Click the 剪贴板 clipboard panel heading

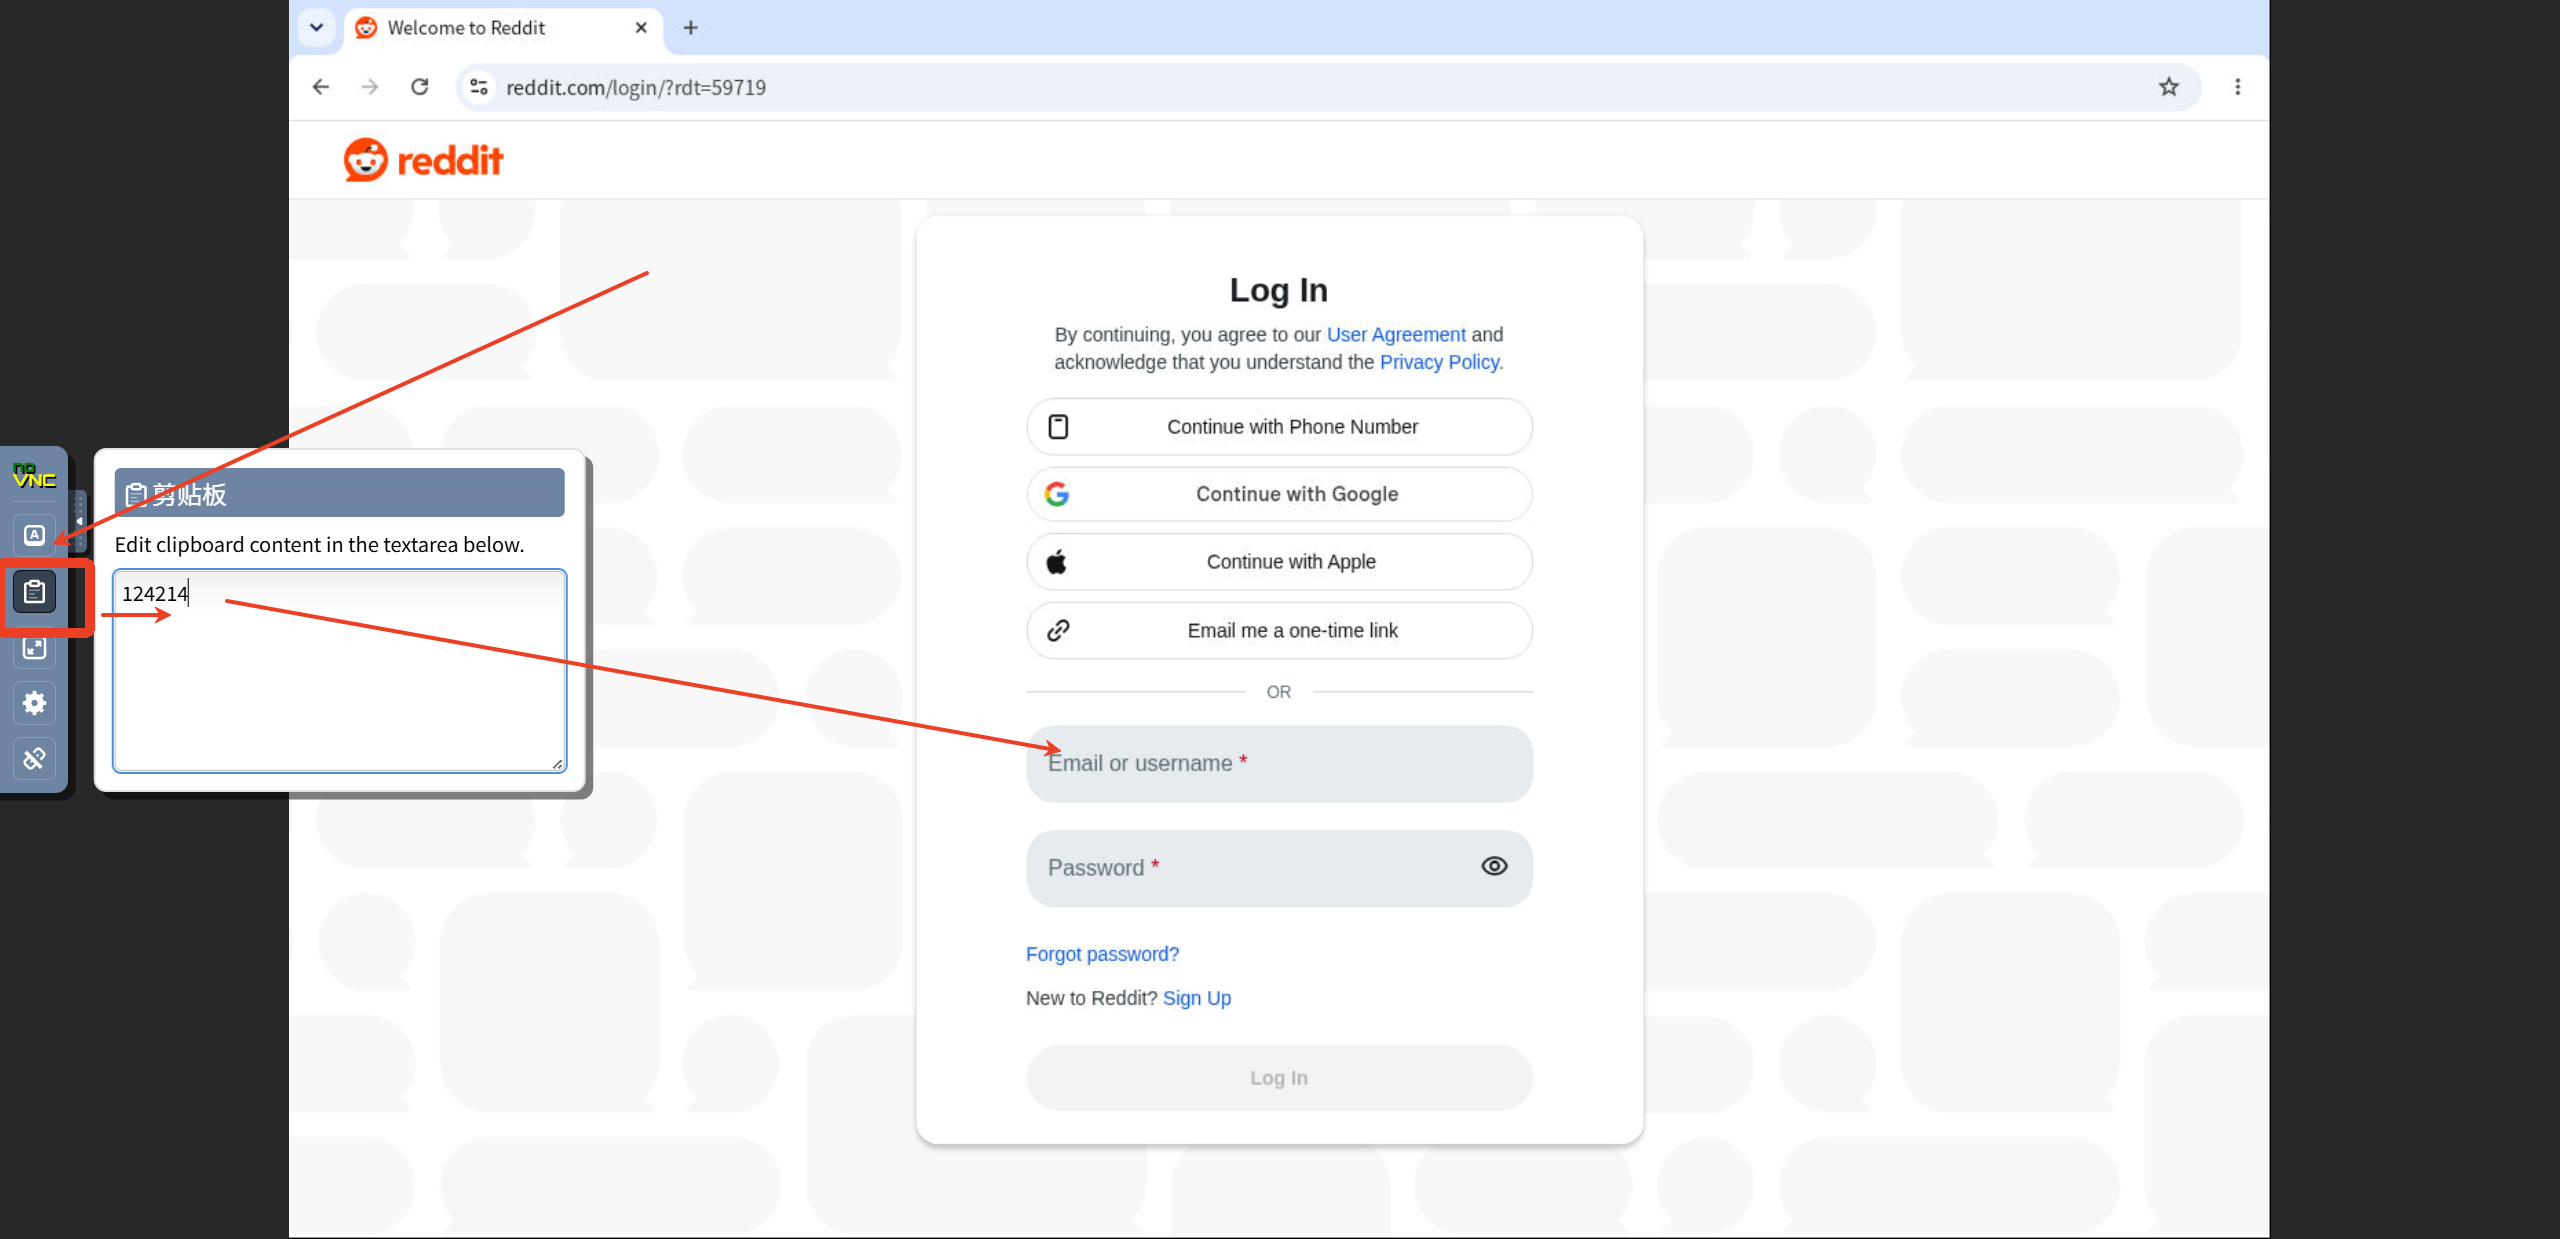click(x=340, y=493)
